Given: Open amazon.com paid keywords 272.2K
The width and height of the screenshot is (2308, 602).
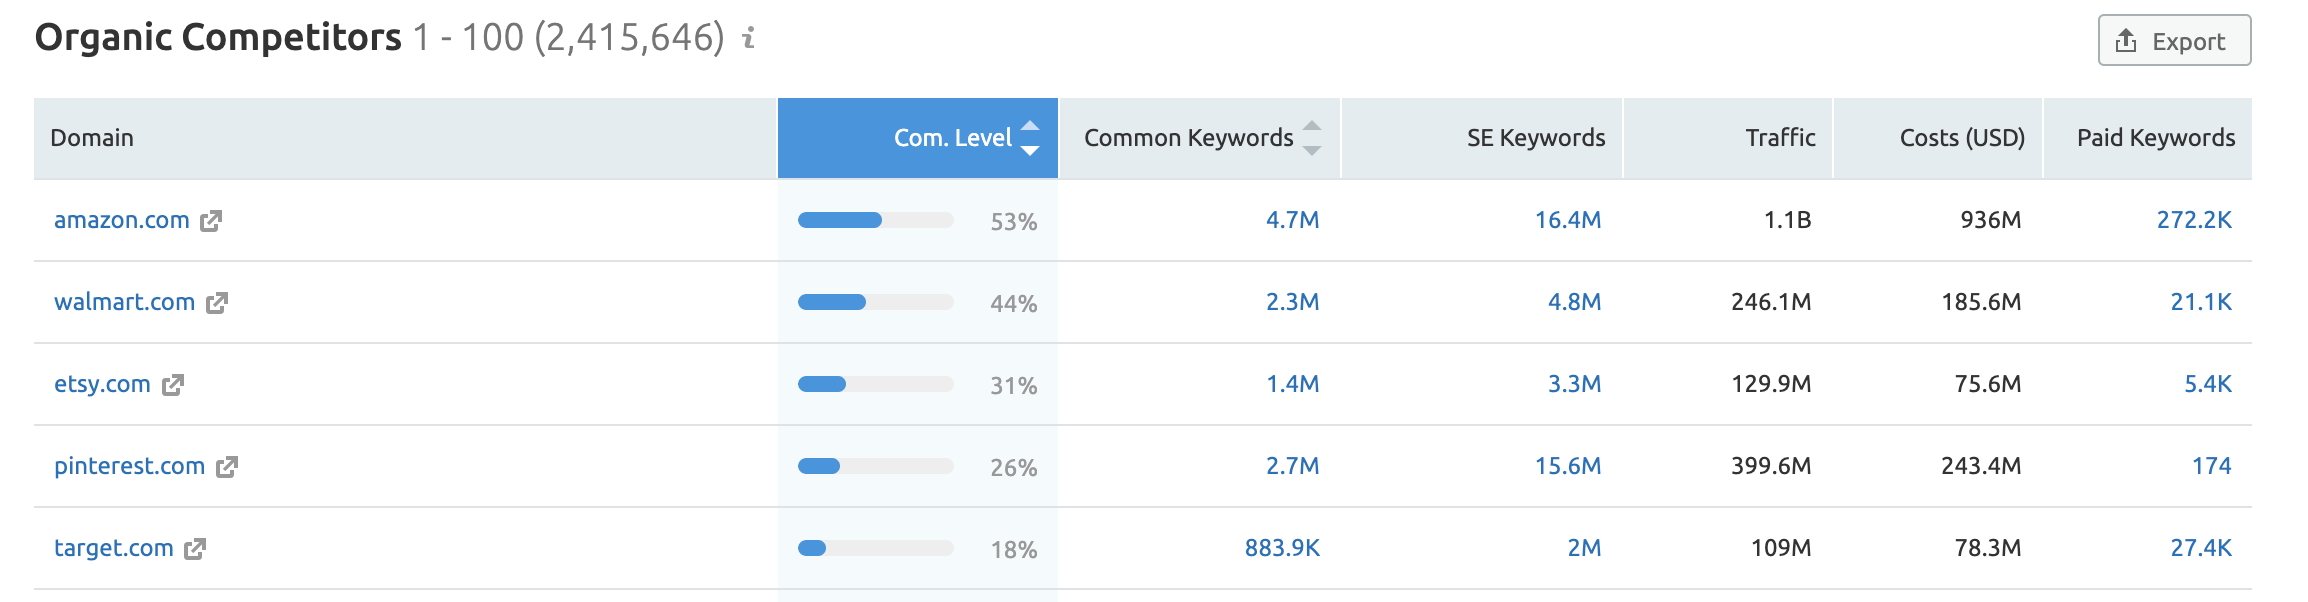Looking at the screenshot, I should point(2194,220).
